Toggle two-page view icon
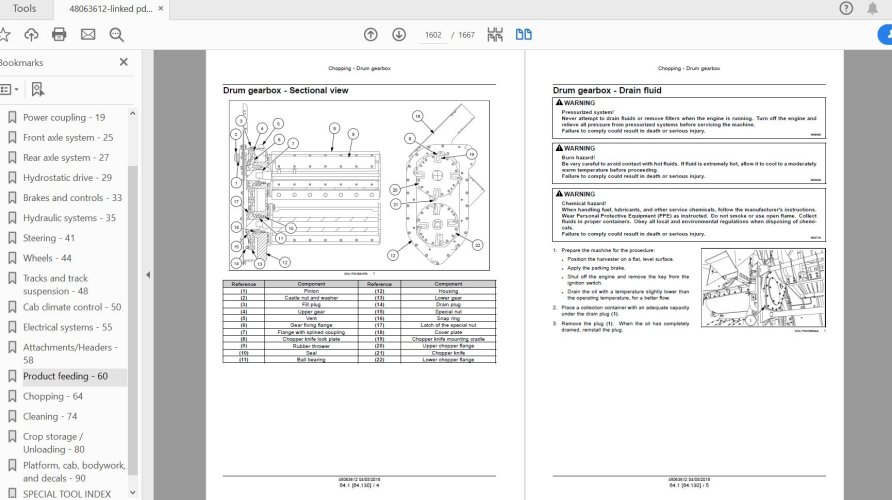 tap(523, 35)
